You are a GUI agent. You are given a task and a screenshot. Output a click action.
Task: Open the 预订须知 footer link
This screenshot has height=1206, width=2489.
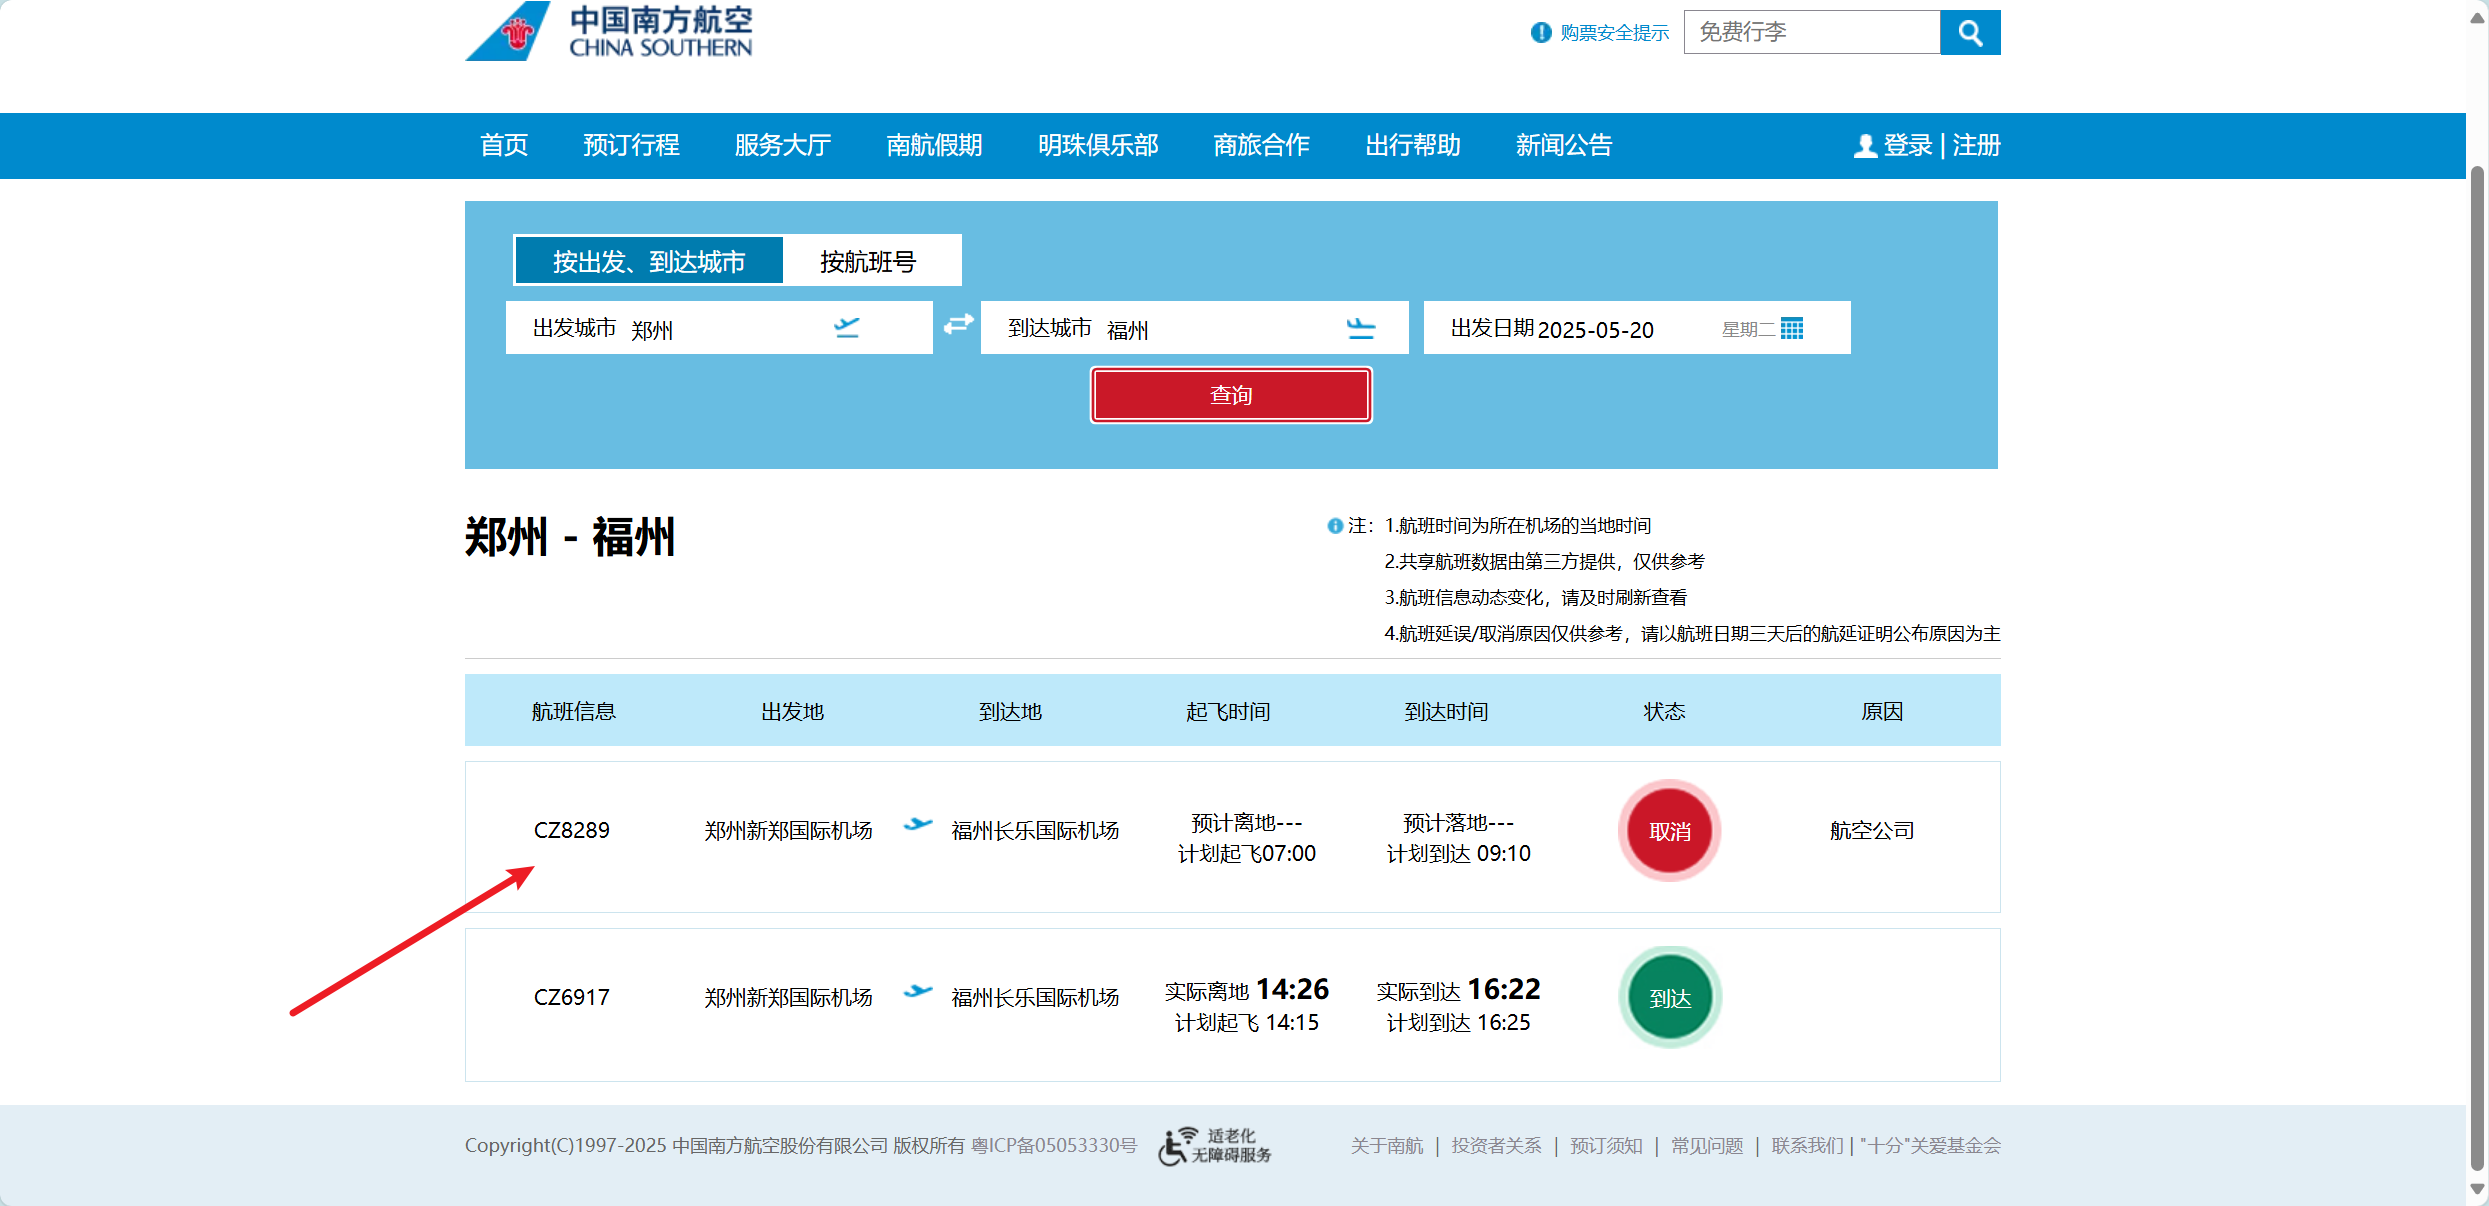click(1606, 1146)
